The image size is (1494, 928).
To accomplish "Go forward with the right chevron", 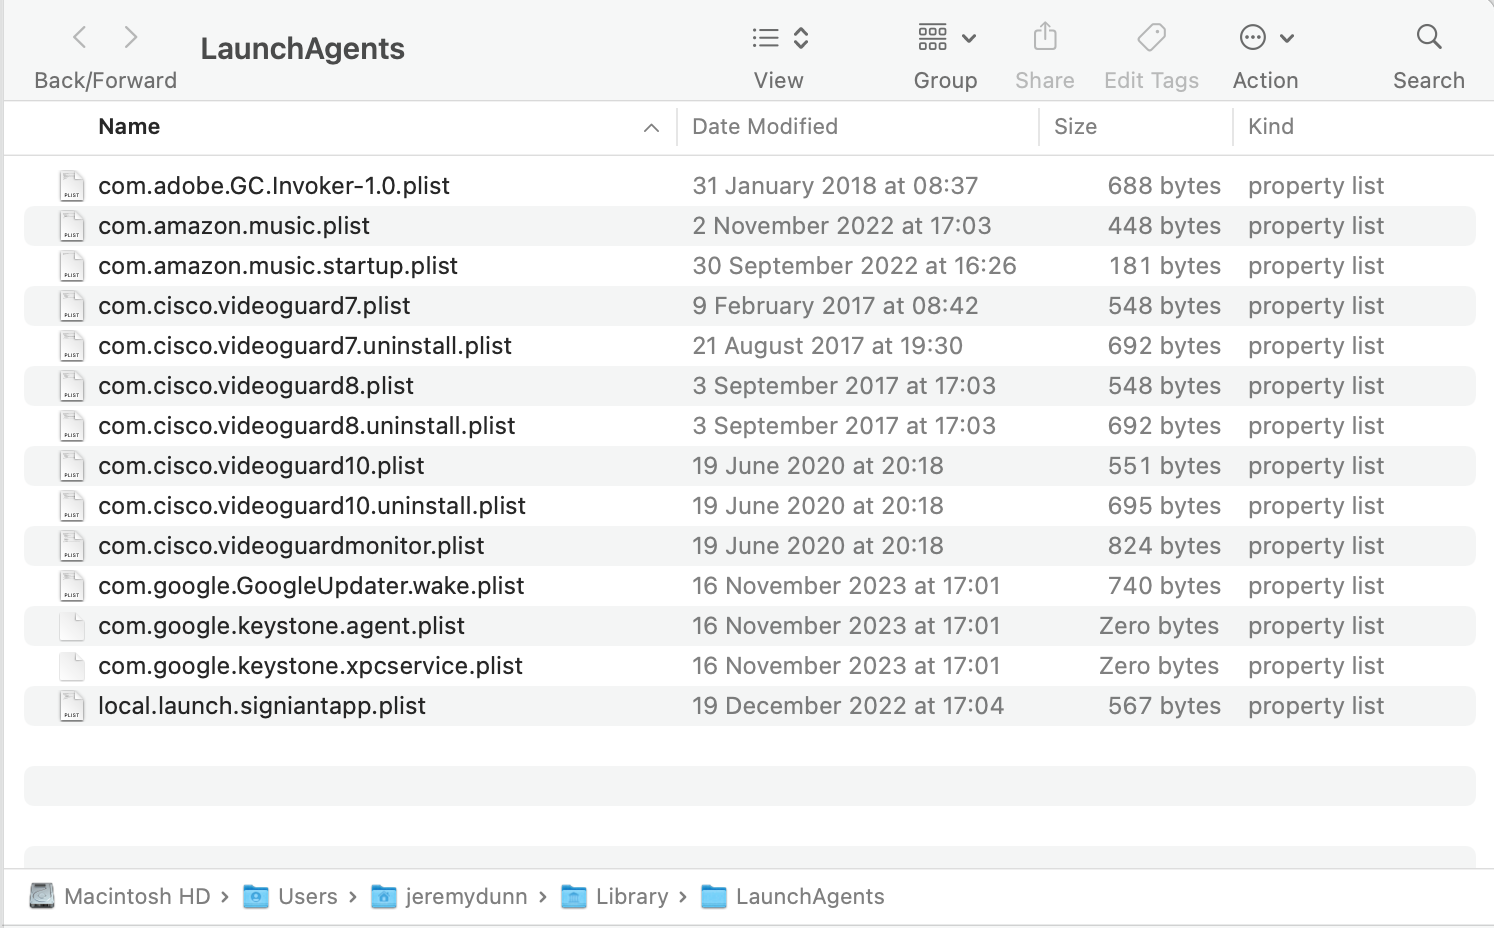I will (x=131, y=38).
